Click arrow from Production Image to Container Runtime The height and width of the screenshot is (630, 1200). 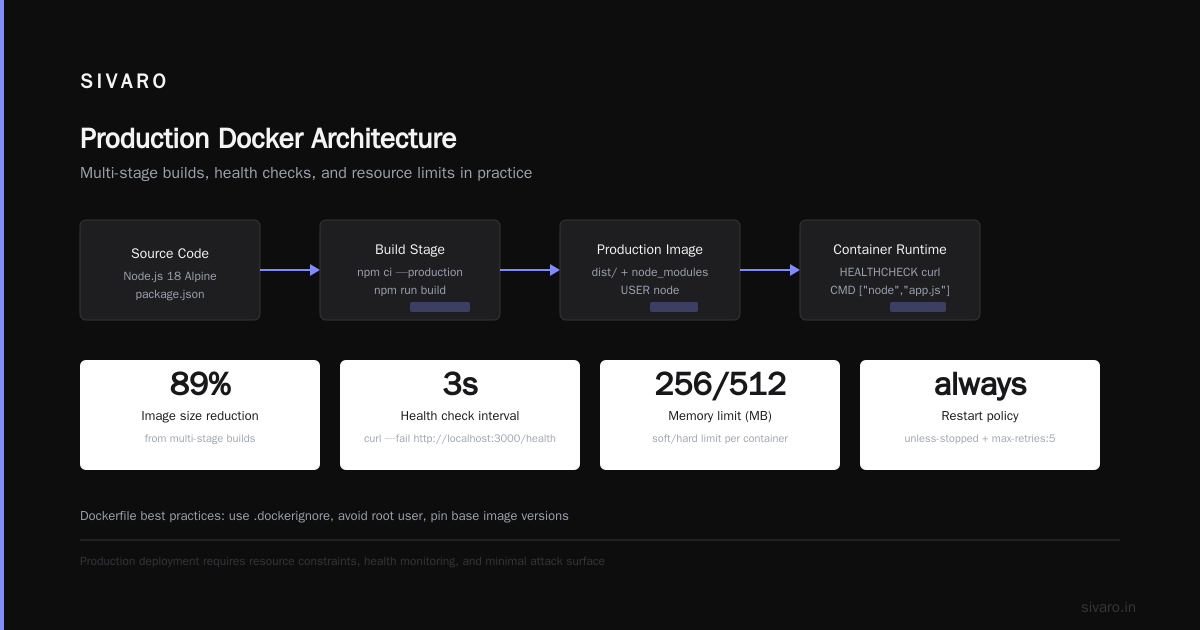tap(770, 270)
